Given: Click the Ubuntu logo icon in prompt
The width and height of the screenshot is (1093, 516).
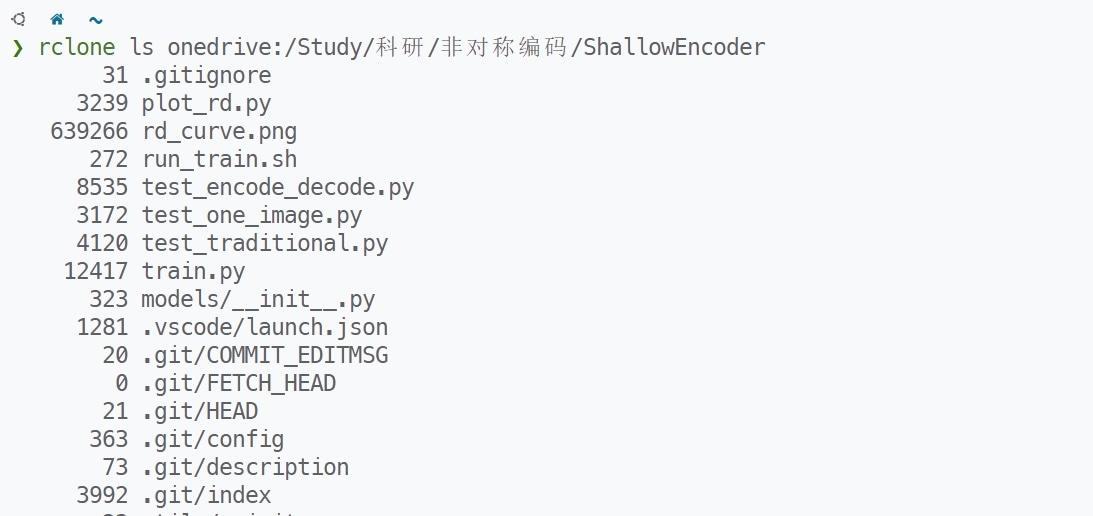Looking at the screenshot, I should click(x=18, y=20).
